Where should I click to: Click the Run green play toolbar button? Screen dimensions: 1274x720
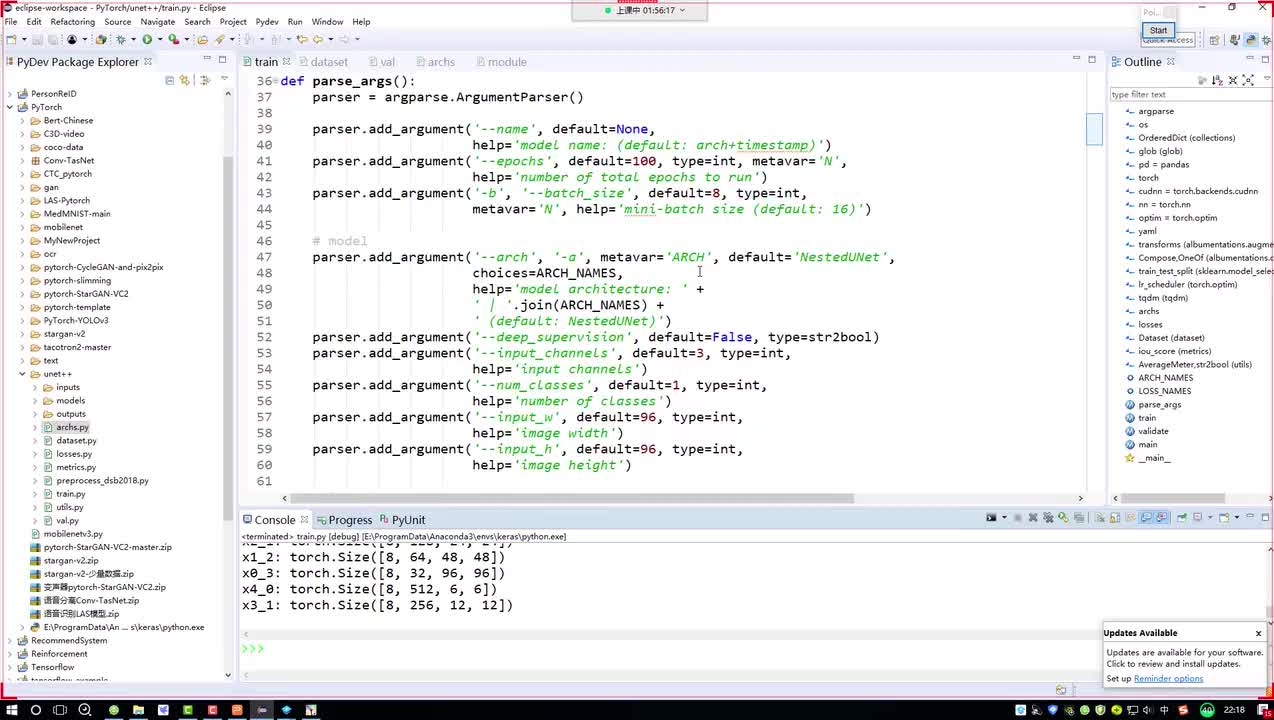(x=147, y=39)
